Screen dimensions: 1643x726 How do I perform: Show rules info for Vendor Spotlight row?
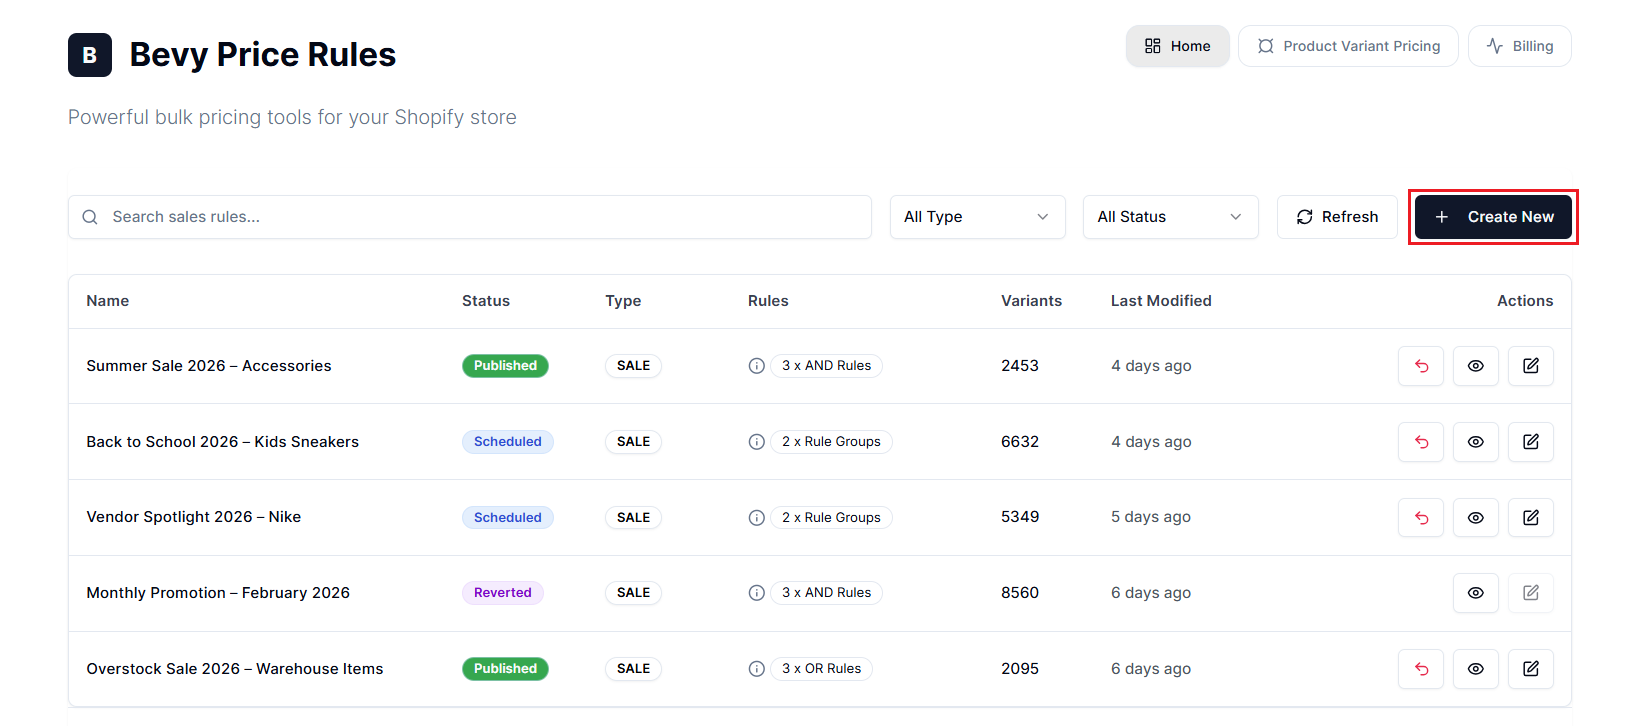pos(757,518)
